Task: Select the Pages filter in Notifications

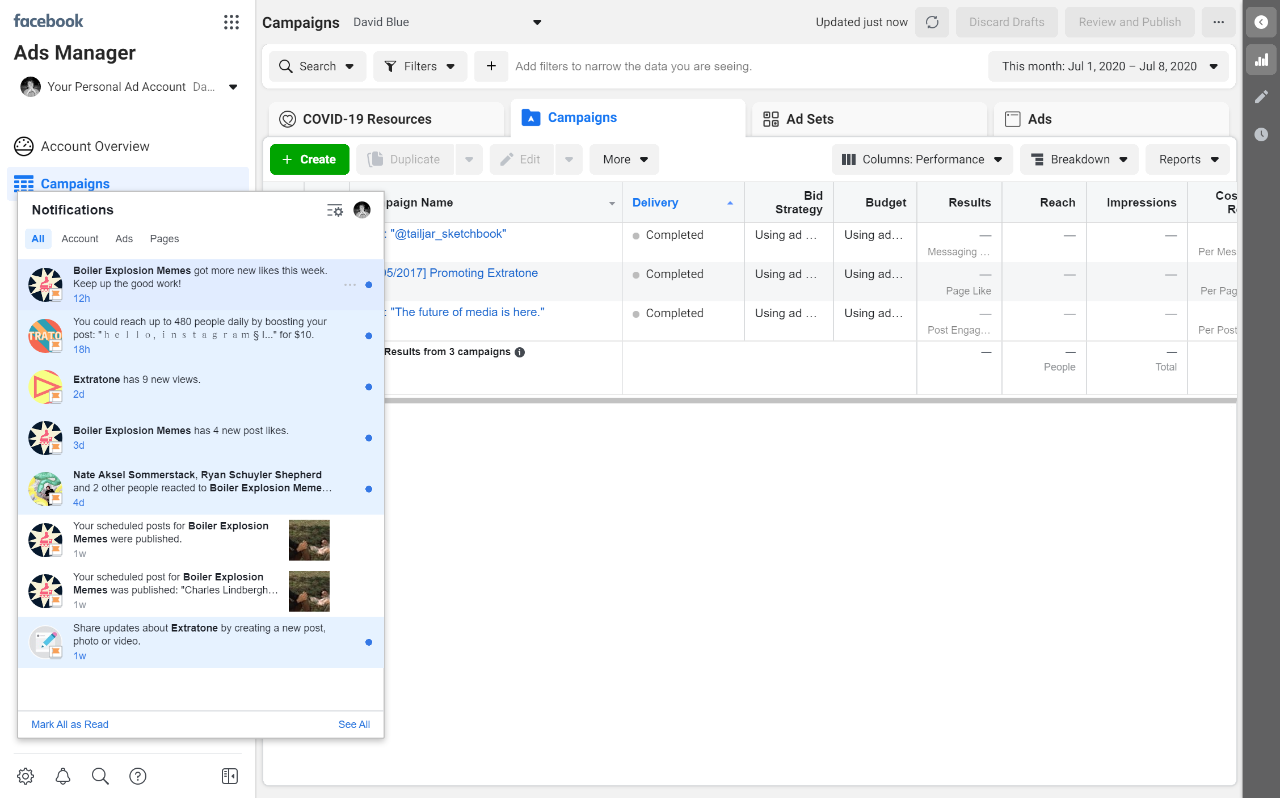Action: click(165, 239)
